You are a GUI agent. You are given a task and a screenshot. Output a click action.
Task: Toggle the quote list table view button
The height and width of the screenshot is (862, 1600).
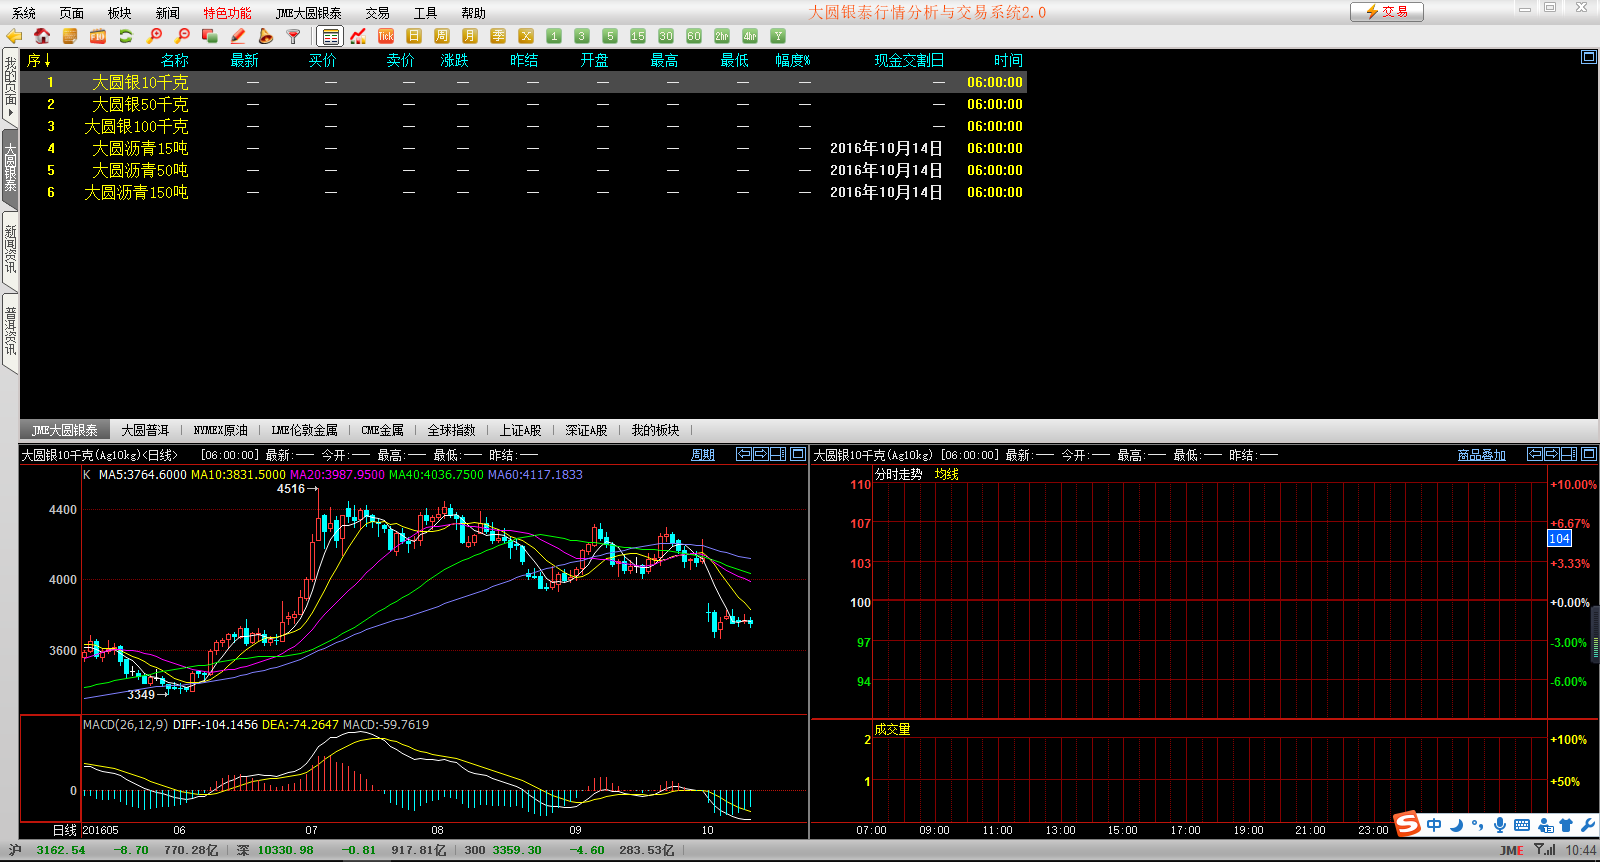[330, 36]
